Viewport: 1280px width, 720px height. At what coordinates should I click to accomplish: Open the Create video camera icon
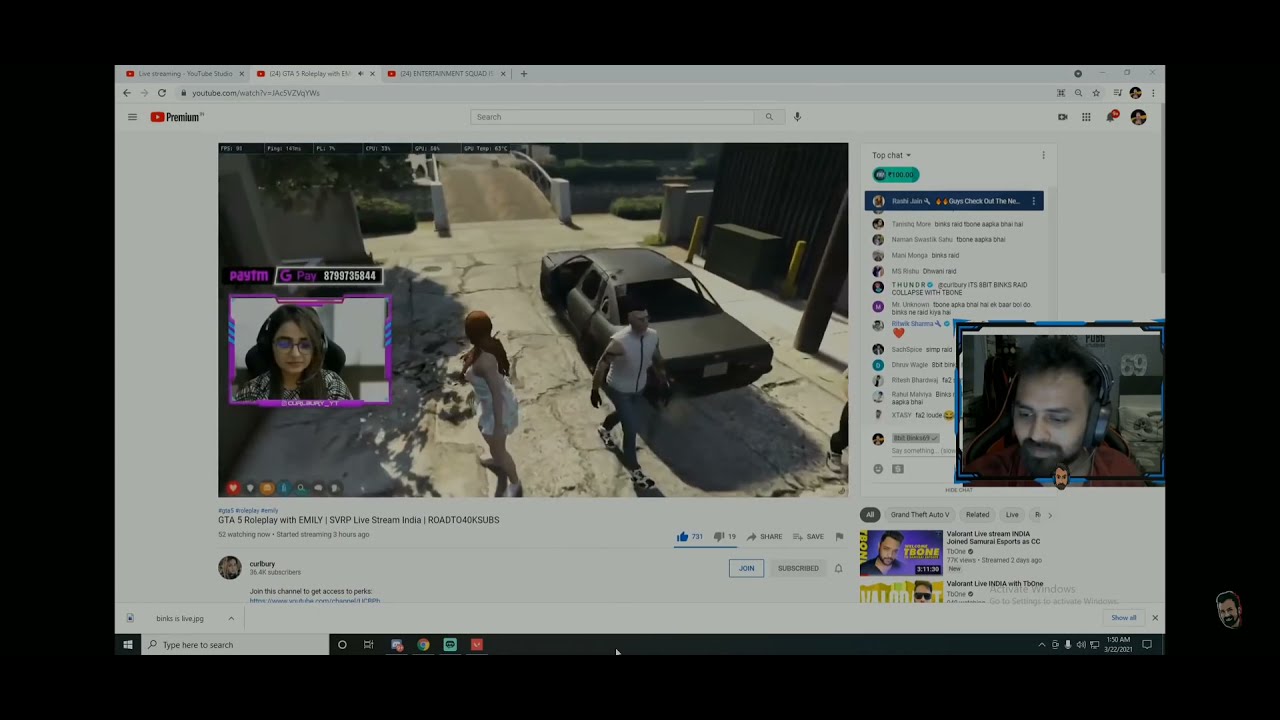pyautogui.click(x=1063, y=117)
